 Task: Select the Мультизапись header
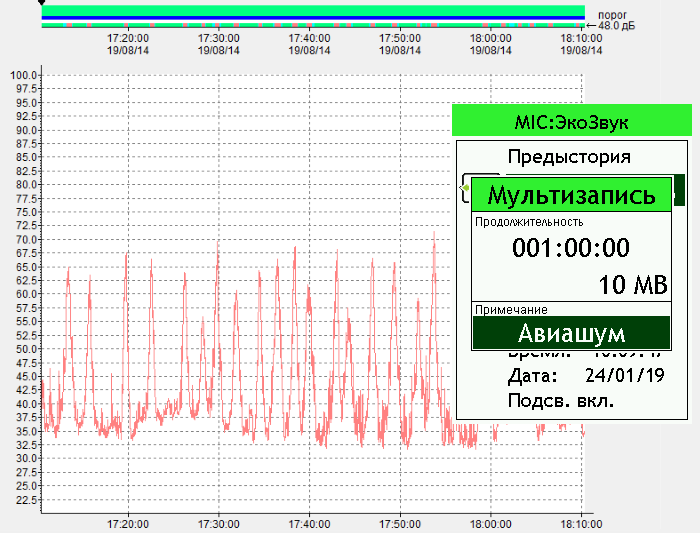[571, 194]
